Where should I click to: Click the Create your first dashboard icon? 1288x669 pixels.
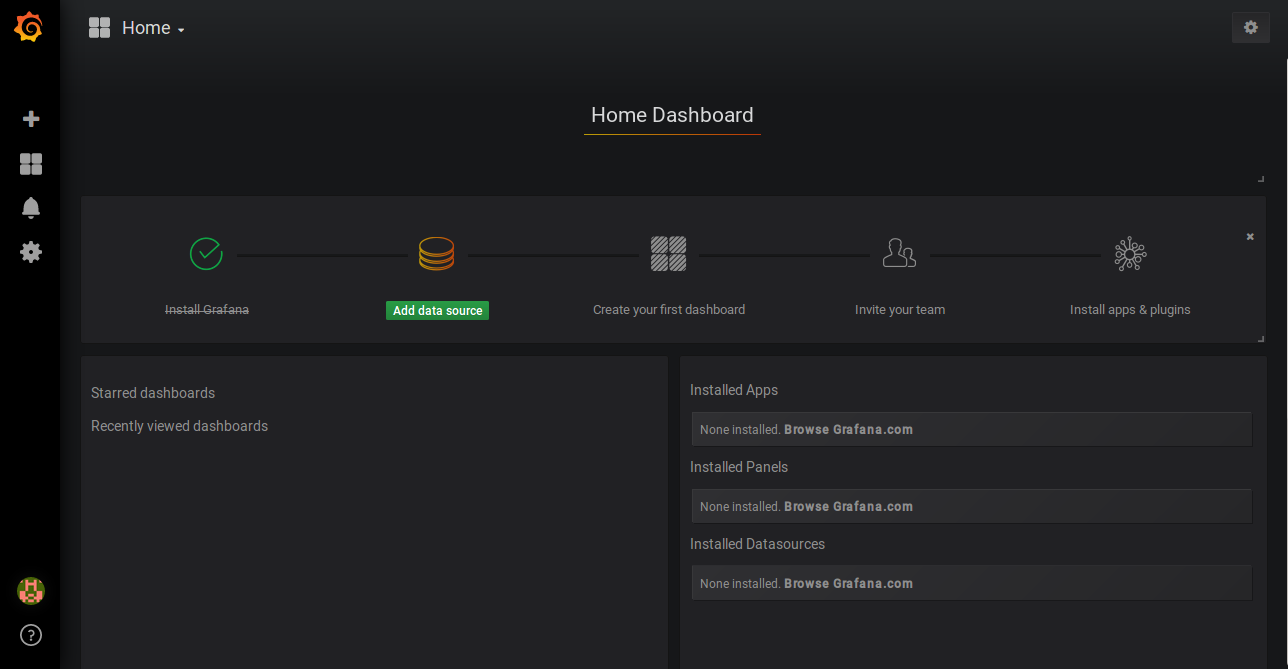coord(668,254)
